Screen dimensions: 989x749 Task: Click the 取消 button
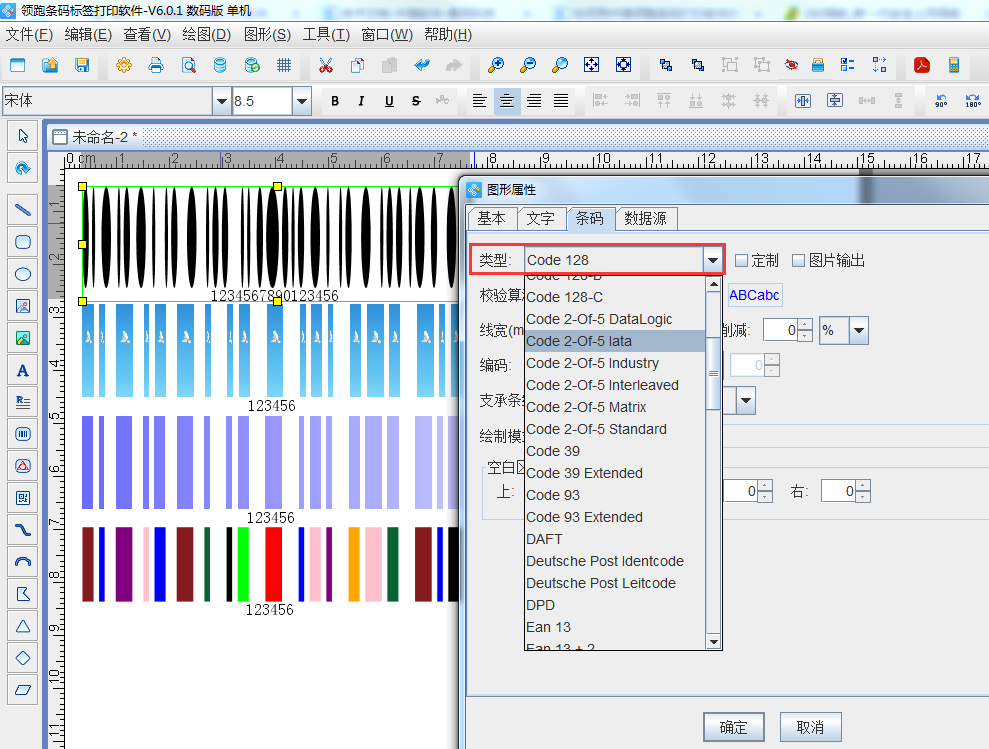(810, 728)
